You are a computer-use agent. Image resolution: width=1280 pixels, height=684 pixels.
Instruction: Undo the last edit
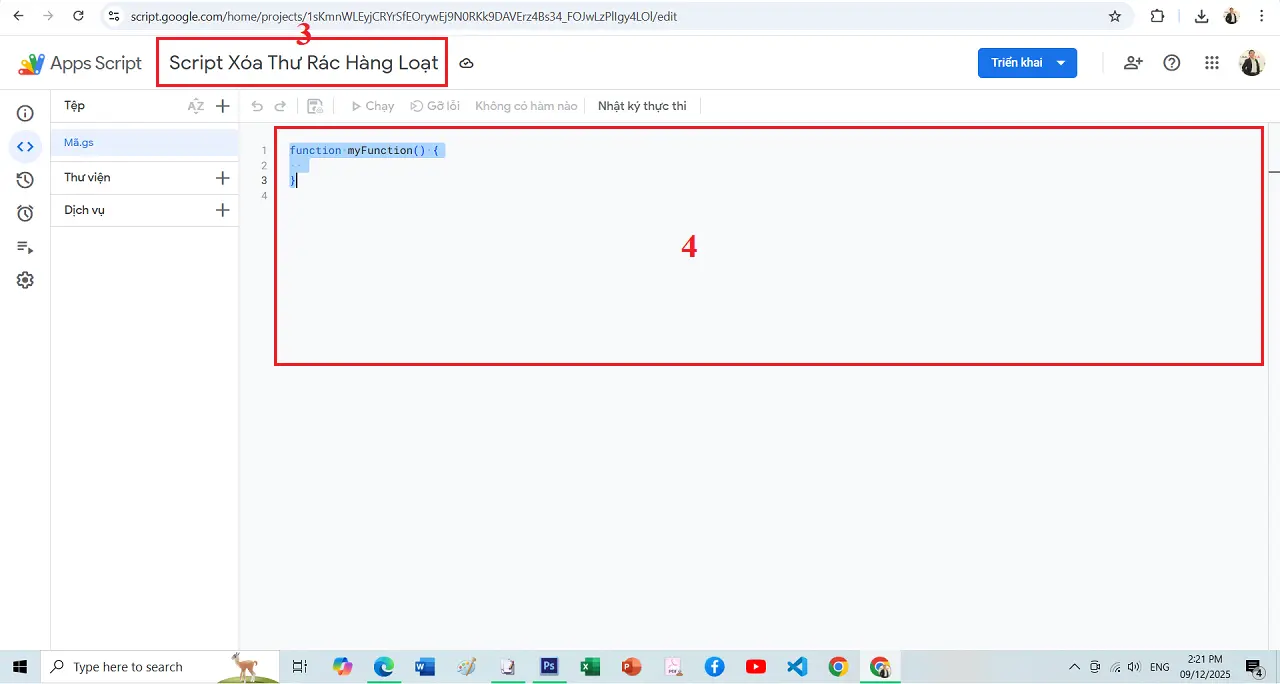click(257, 105)
